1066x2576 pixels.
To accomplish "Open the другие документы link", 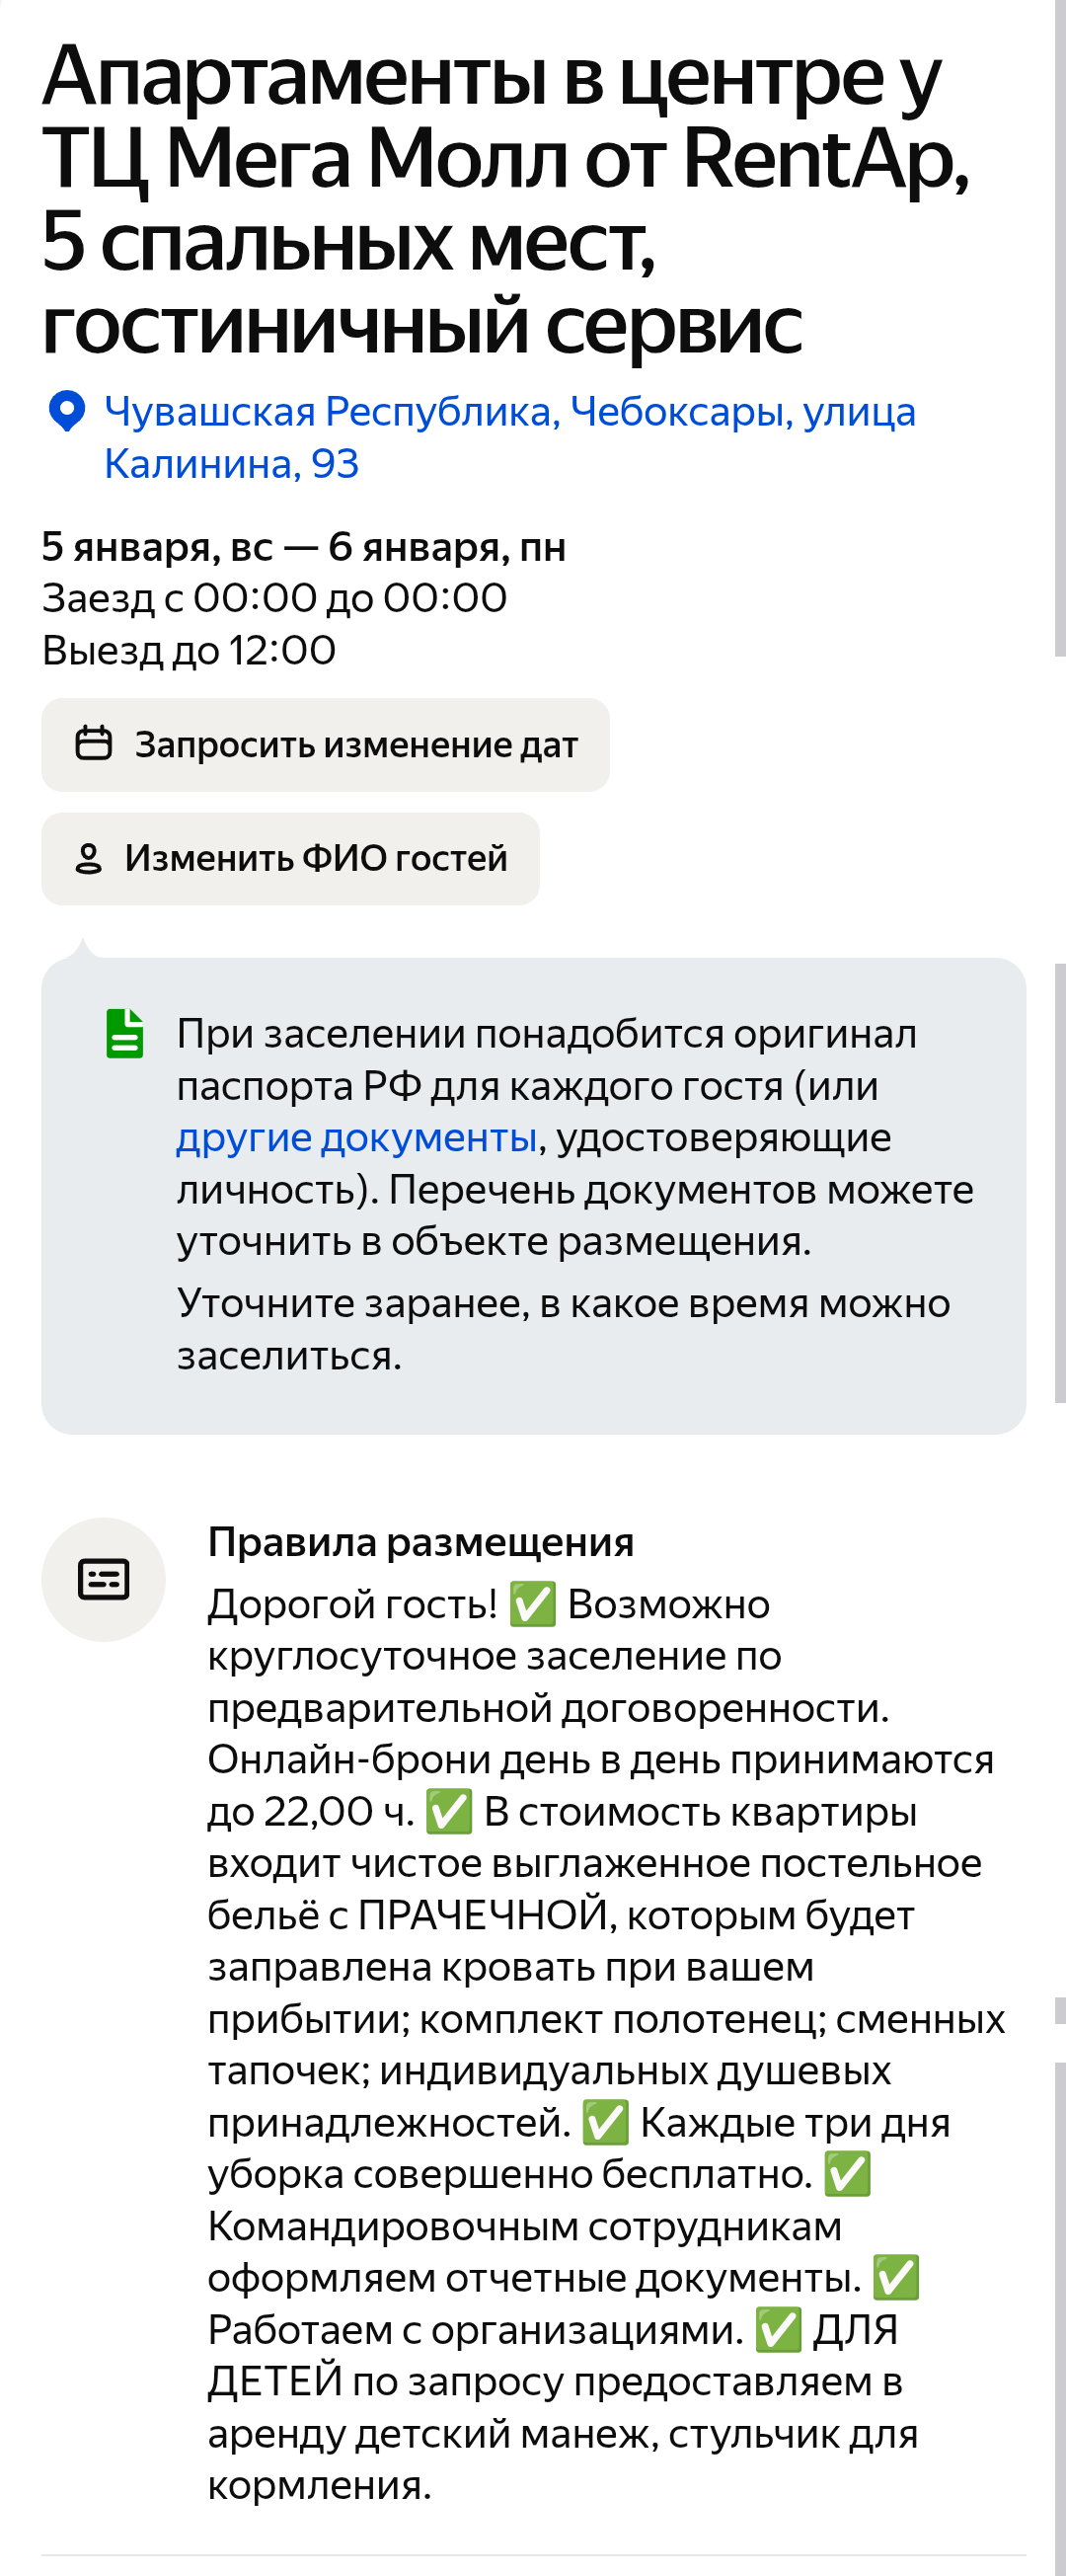I will [x=357, y=1138].
